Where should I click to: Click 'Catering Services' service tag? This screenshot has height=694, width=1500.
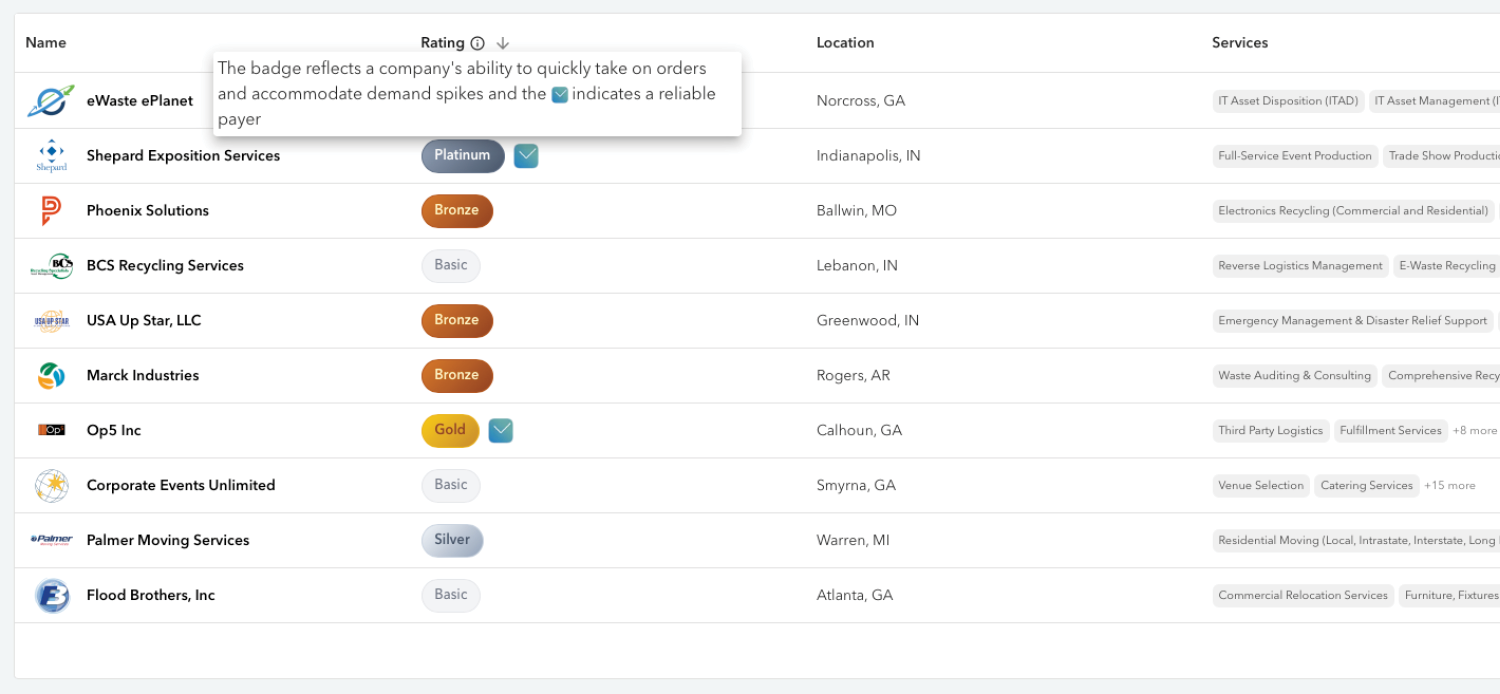click(1367, 486)
